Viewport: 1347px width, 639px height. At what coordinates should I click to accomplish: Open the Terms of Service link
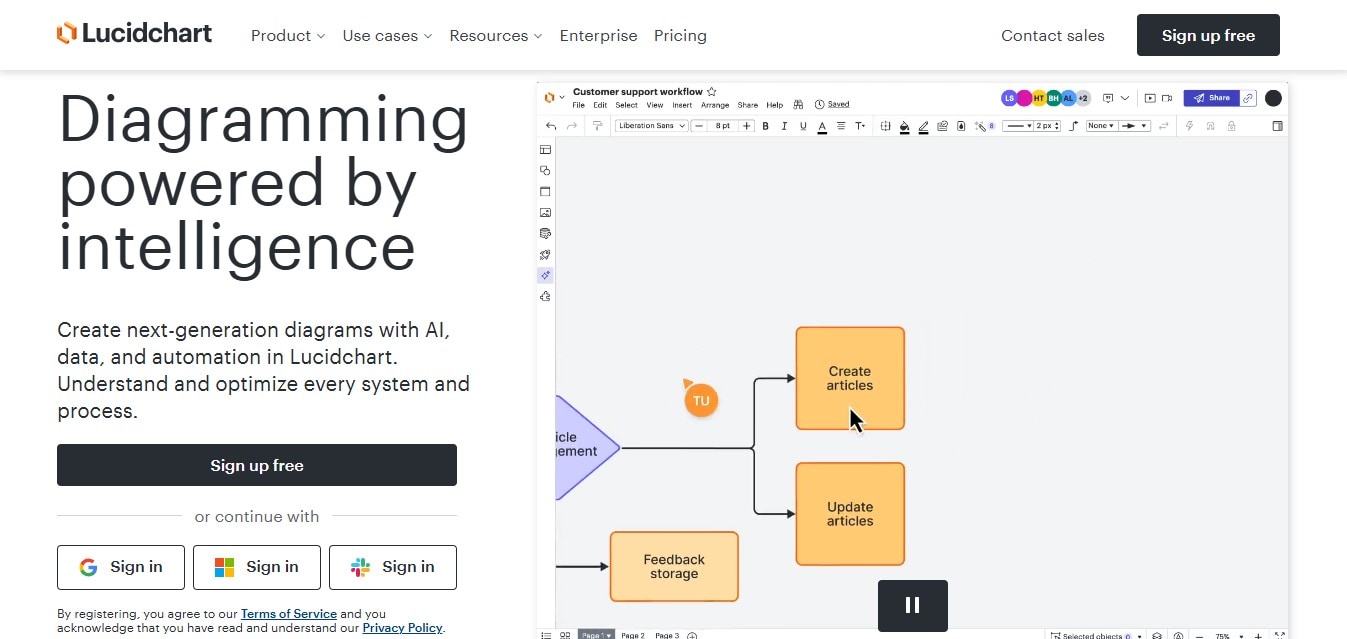[x=289, y=614]
